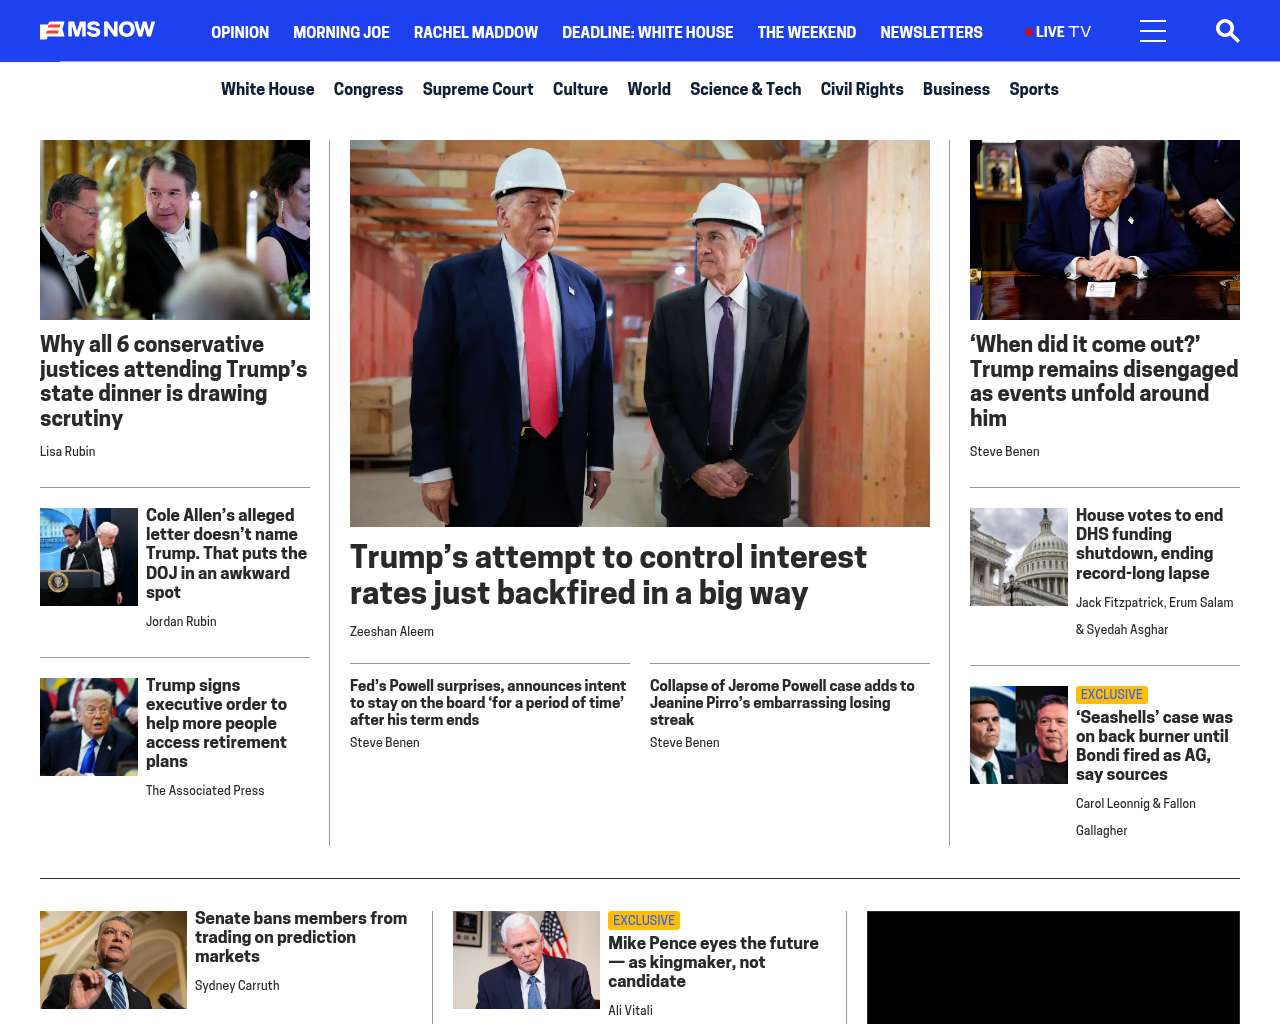Image resolution: width=1280 pixels, height=1024 pixels.
Task: Open the Civil Rights topic
Action: [862, 89]
